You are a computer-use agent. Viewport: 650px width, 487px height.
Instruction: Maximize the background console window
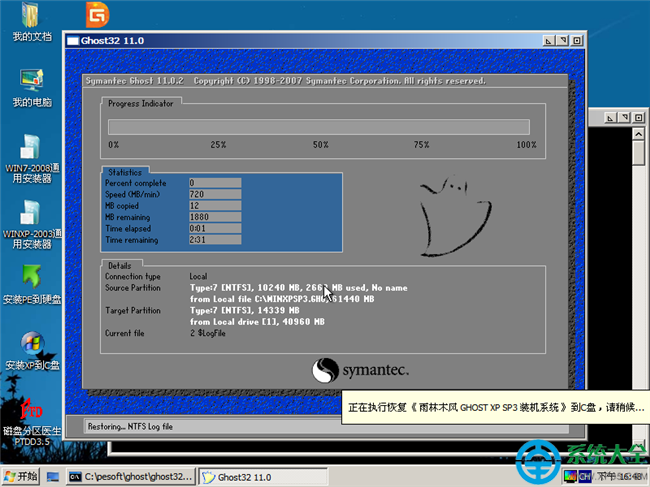(624, 118)
